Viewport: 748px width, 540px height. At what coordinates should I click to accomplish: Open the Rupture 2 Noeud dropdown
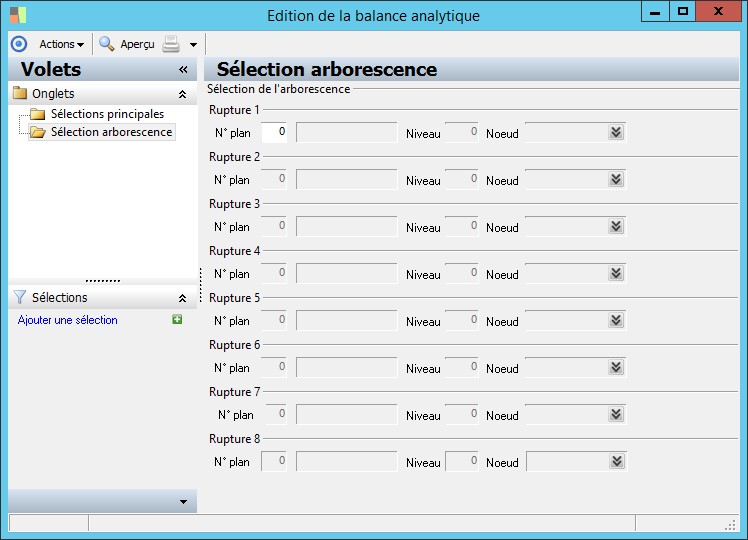616,179
